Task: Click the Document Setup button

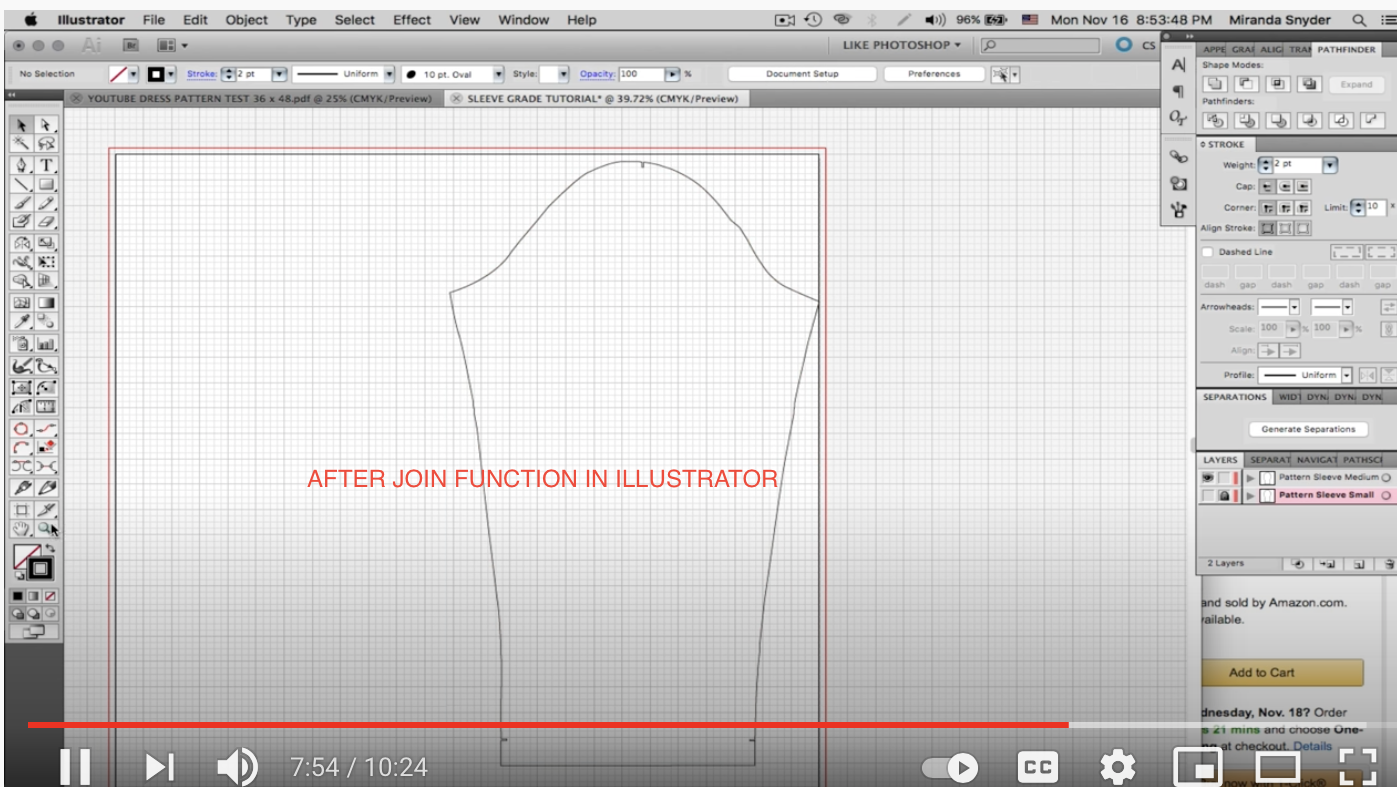Action: coord(802,74)
